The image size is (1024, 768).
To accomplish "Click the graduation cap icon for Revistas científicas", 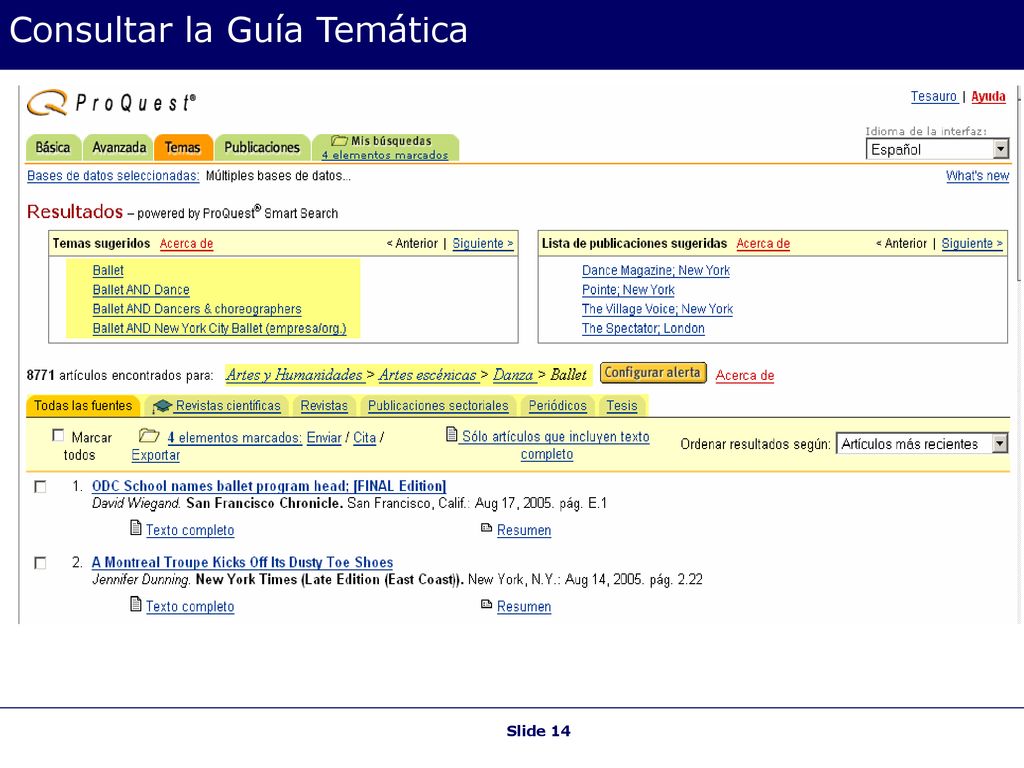I will pyautogui.click(x=161, y=406).
